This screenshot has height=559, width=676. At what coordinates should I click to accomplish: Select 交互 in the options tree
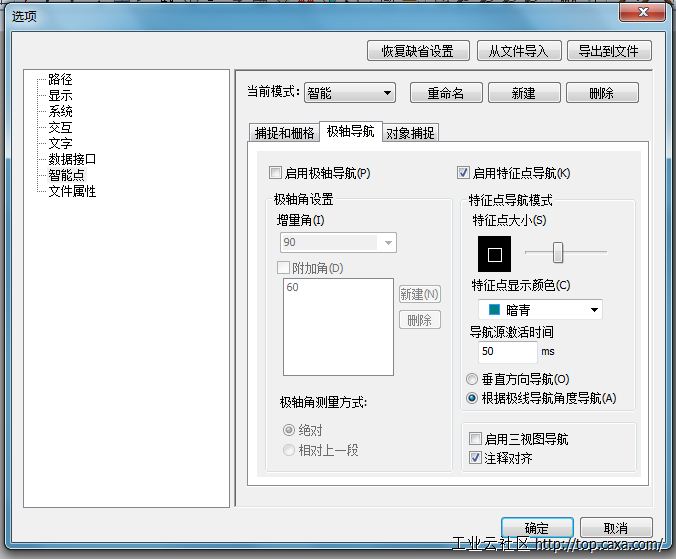[x=60, y=127]
